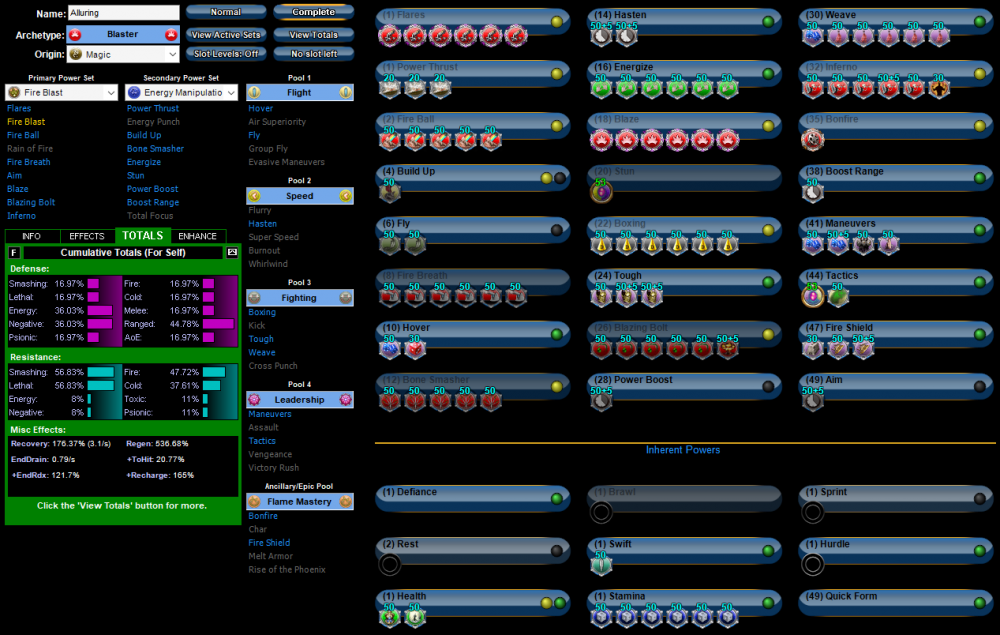Image resolution: width=1000 pixels, height=635 pixels.
Task: Toggle the dark indicator on Fly power
Action: (557, 229)
